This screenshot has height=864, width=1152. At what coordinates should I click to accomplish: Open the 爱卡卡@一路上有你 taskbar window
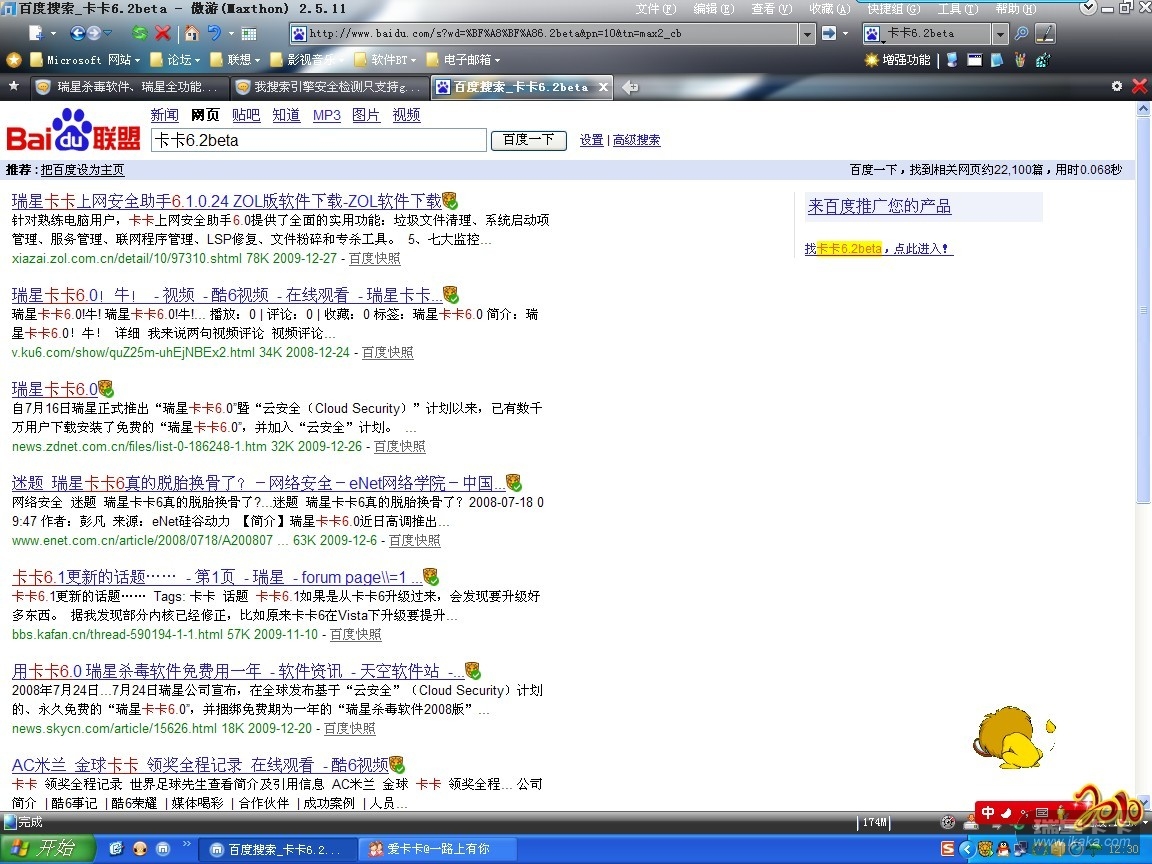439,849
